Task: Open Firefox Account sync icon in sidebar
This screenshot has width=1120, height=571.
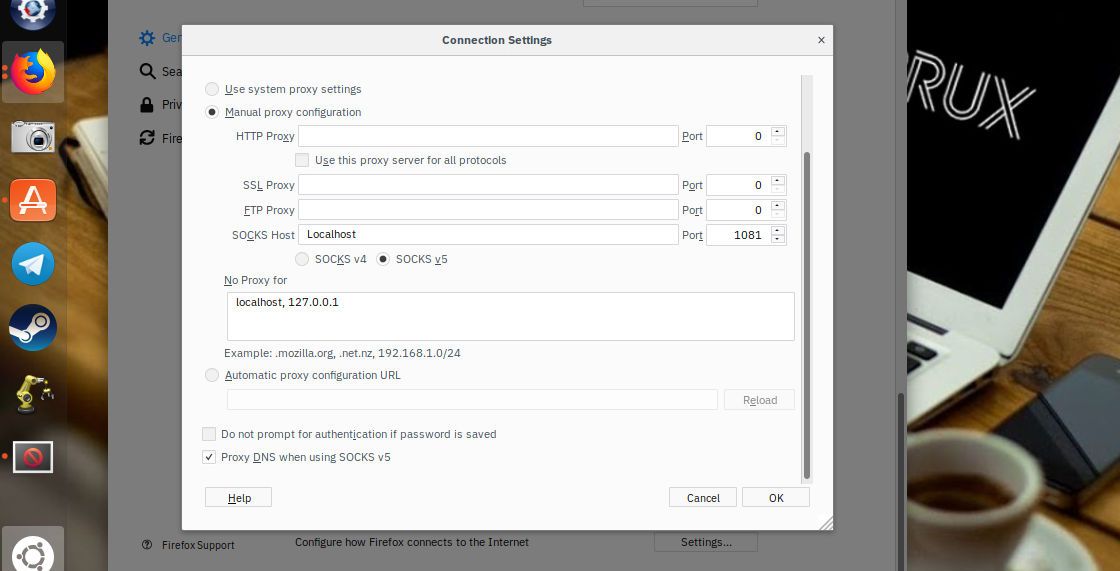Action: point(147,138)
